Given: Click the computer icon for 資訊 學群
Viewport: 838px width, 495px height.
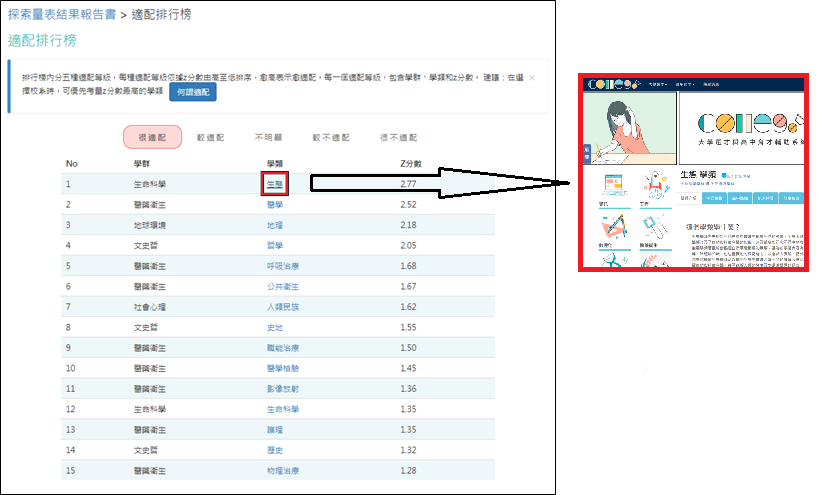Looking at the screenshot, I should 615,185.
